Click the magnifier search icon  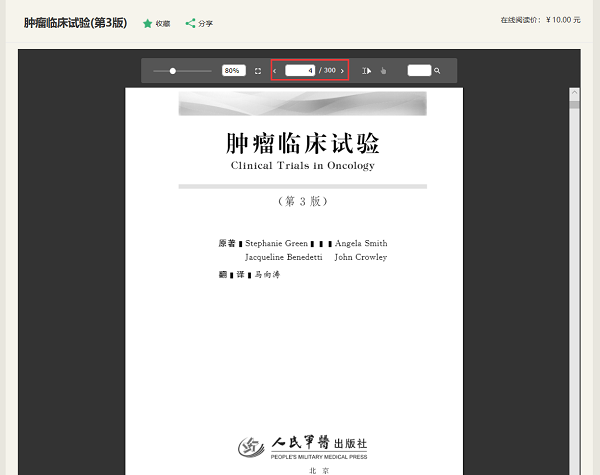tap(437, 71)
